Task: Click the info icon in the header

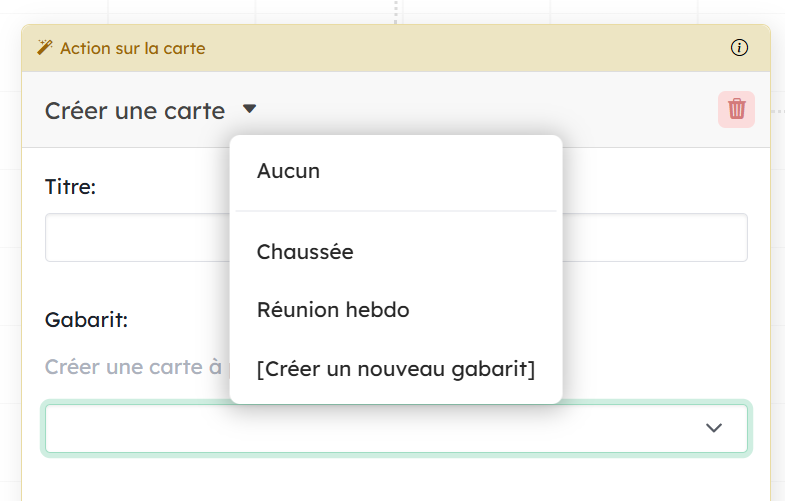Action: [739, 48]
